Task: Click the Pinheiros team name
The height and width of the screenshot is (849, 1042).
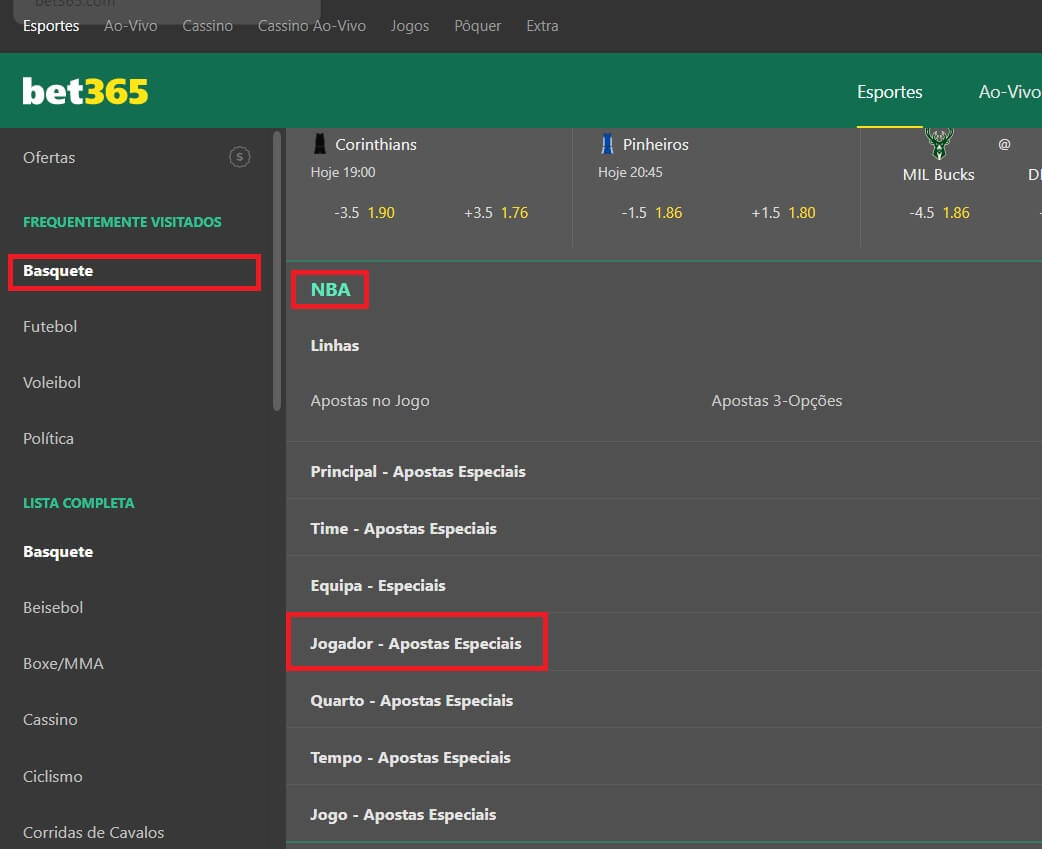Action: [x=655, y=144]
